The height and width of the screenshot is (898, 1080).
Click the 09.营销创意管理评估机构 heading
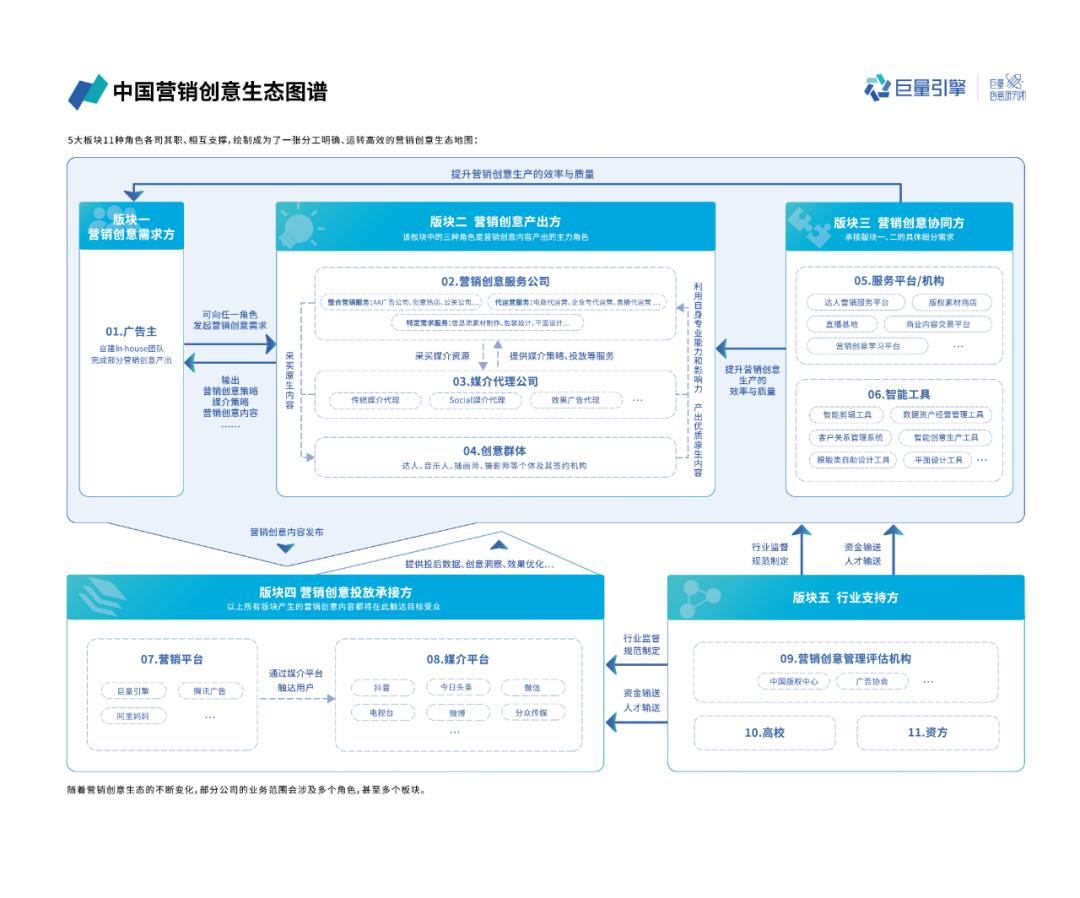pos(845,658)
